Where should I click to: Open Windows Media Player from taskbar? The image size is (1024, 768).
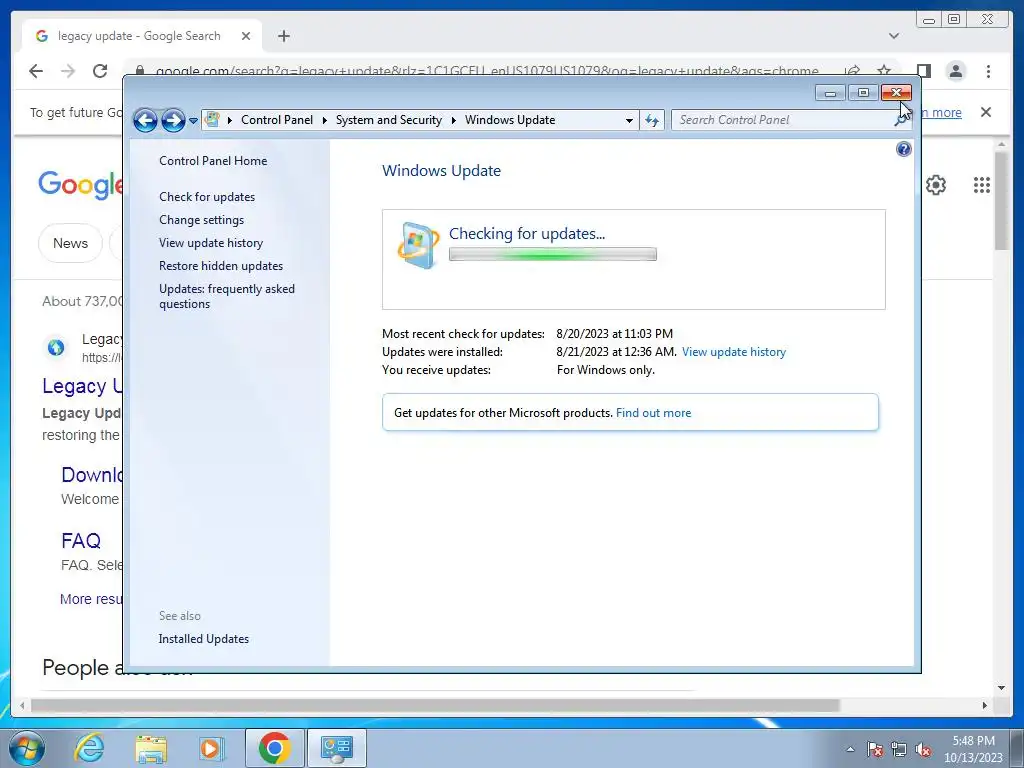[211, 748]
